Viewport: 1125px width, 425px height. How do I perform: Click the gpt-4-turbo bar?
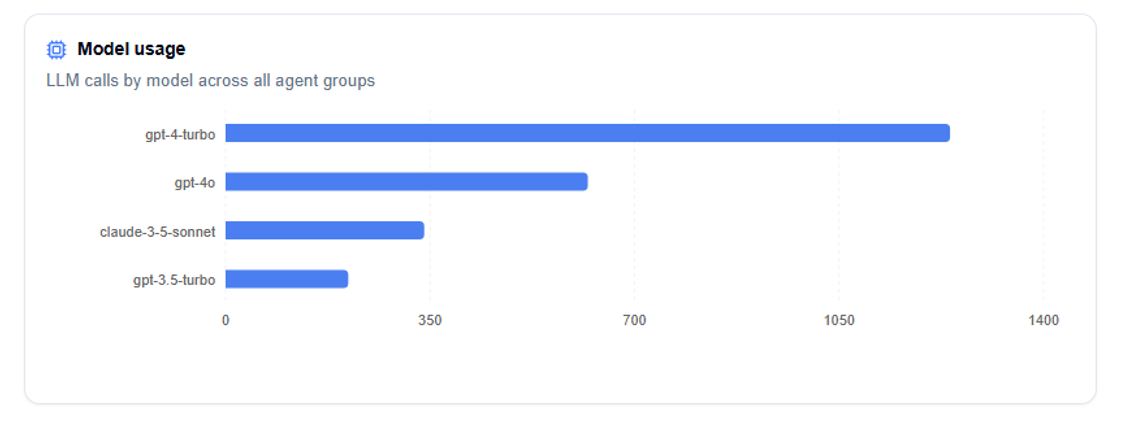[588, 133]
